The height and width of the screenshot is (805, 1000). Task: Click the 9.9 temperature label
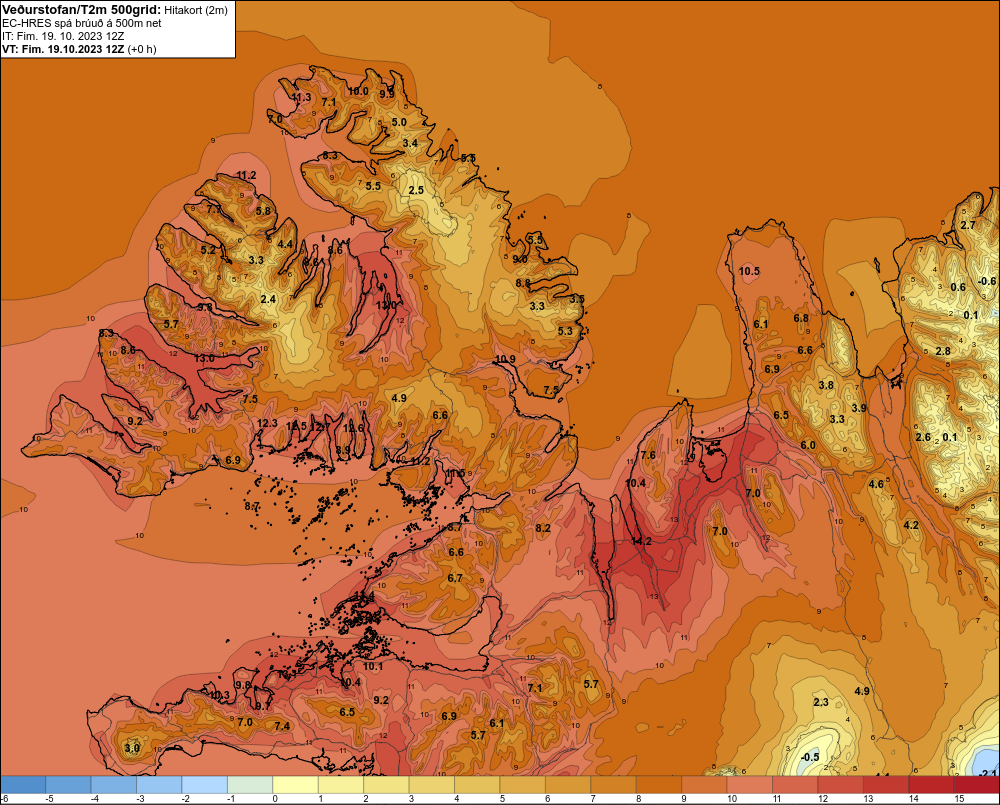click(387, 94)
